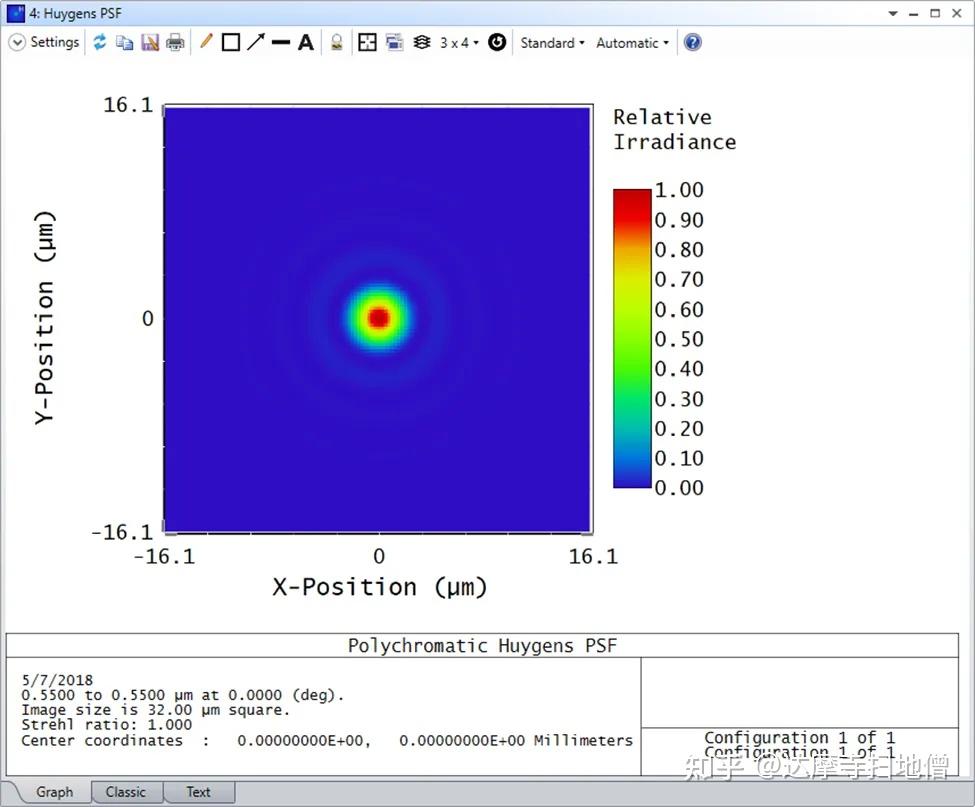Refresh the Huygens PSF analysis
This screenshot has width=975, height=807.
101,42
